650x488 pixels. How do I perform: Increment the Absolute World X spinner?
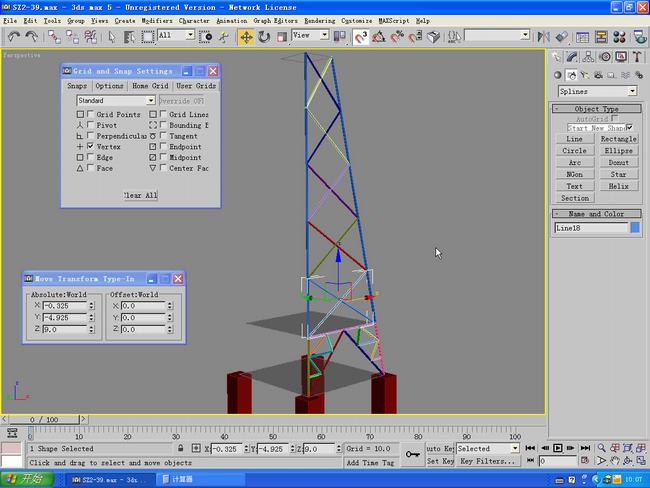(x=92, y=303)
